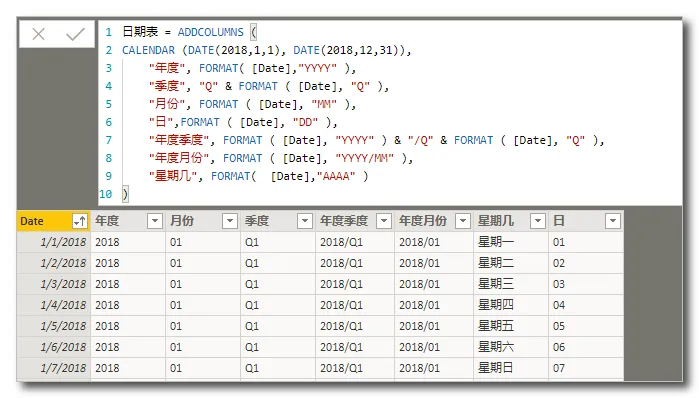The image size is (699, 398).
Task: Commit the formula with the checkmark icon
Action: (75, 34)
